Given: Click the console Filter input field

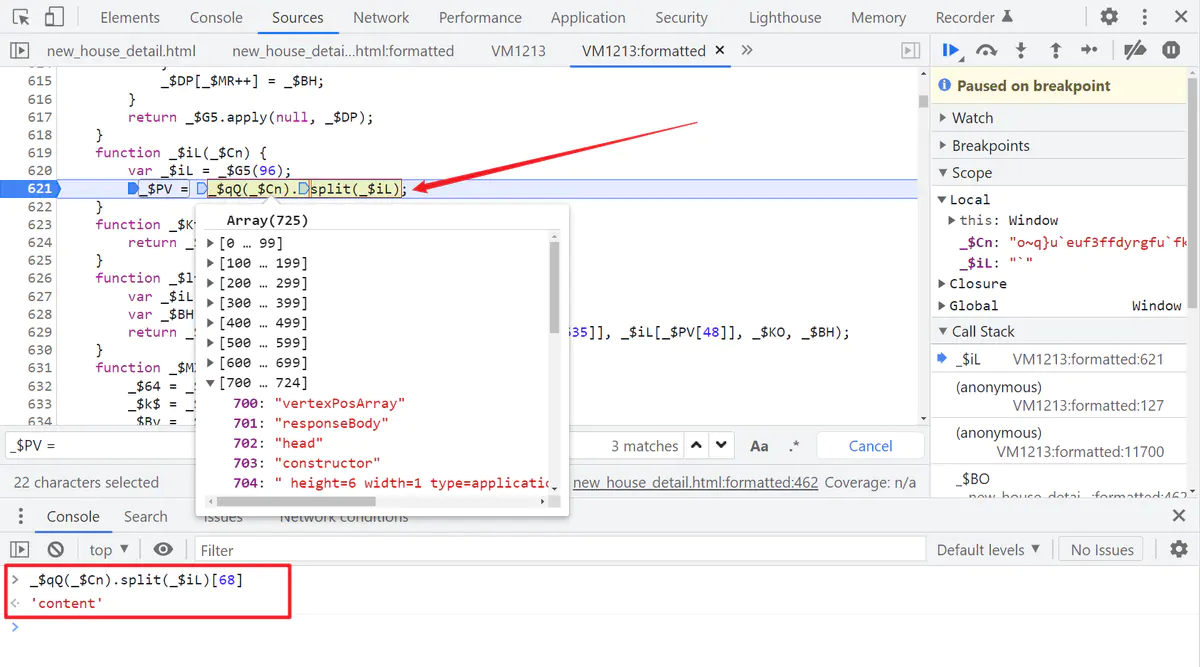Looking at the screenshot, I should click(560, 549).
